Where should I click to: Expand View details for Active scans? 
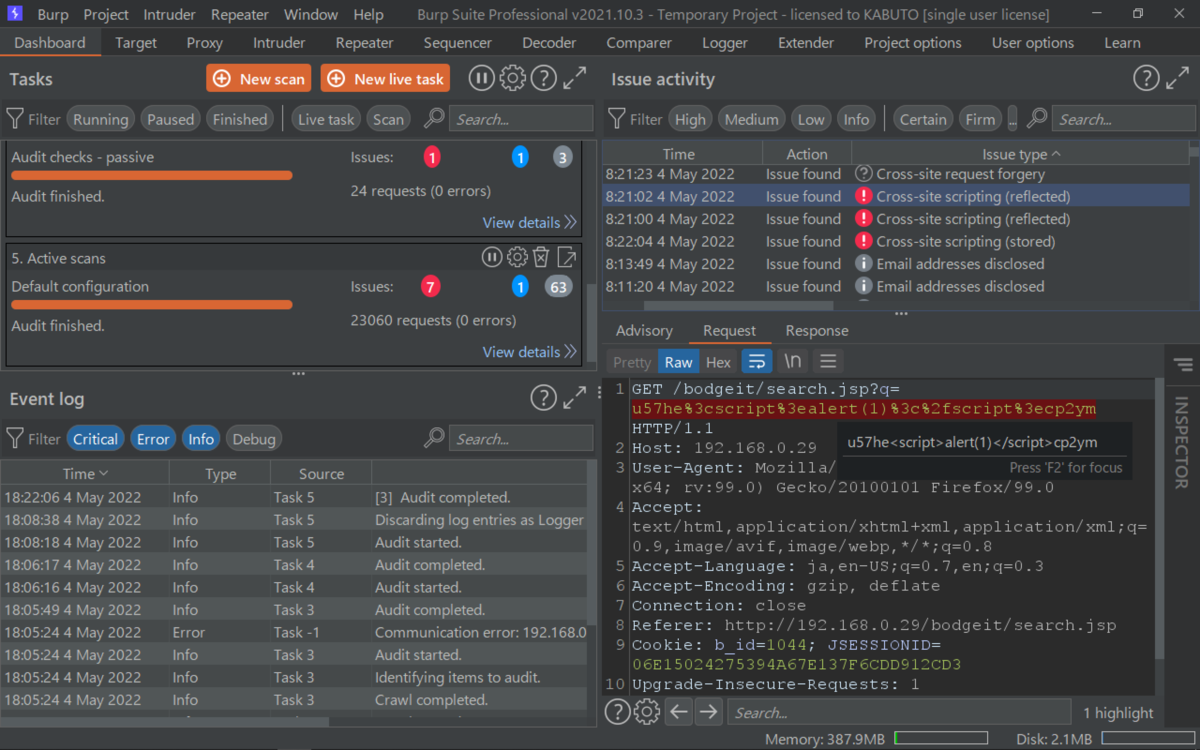529,351
